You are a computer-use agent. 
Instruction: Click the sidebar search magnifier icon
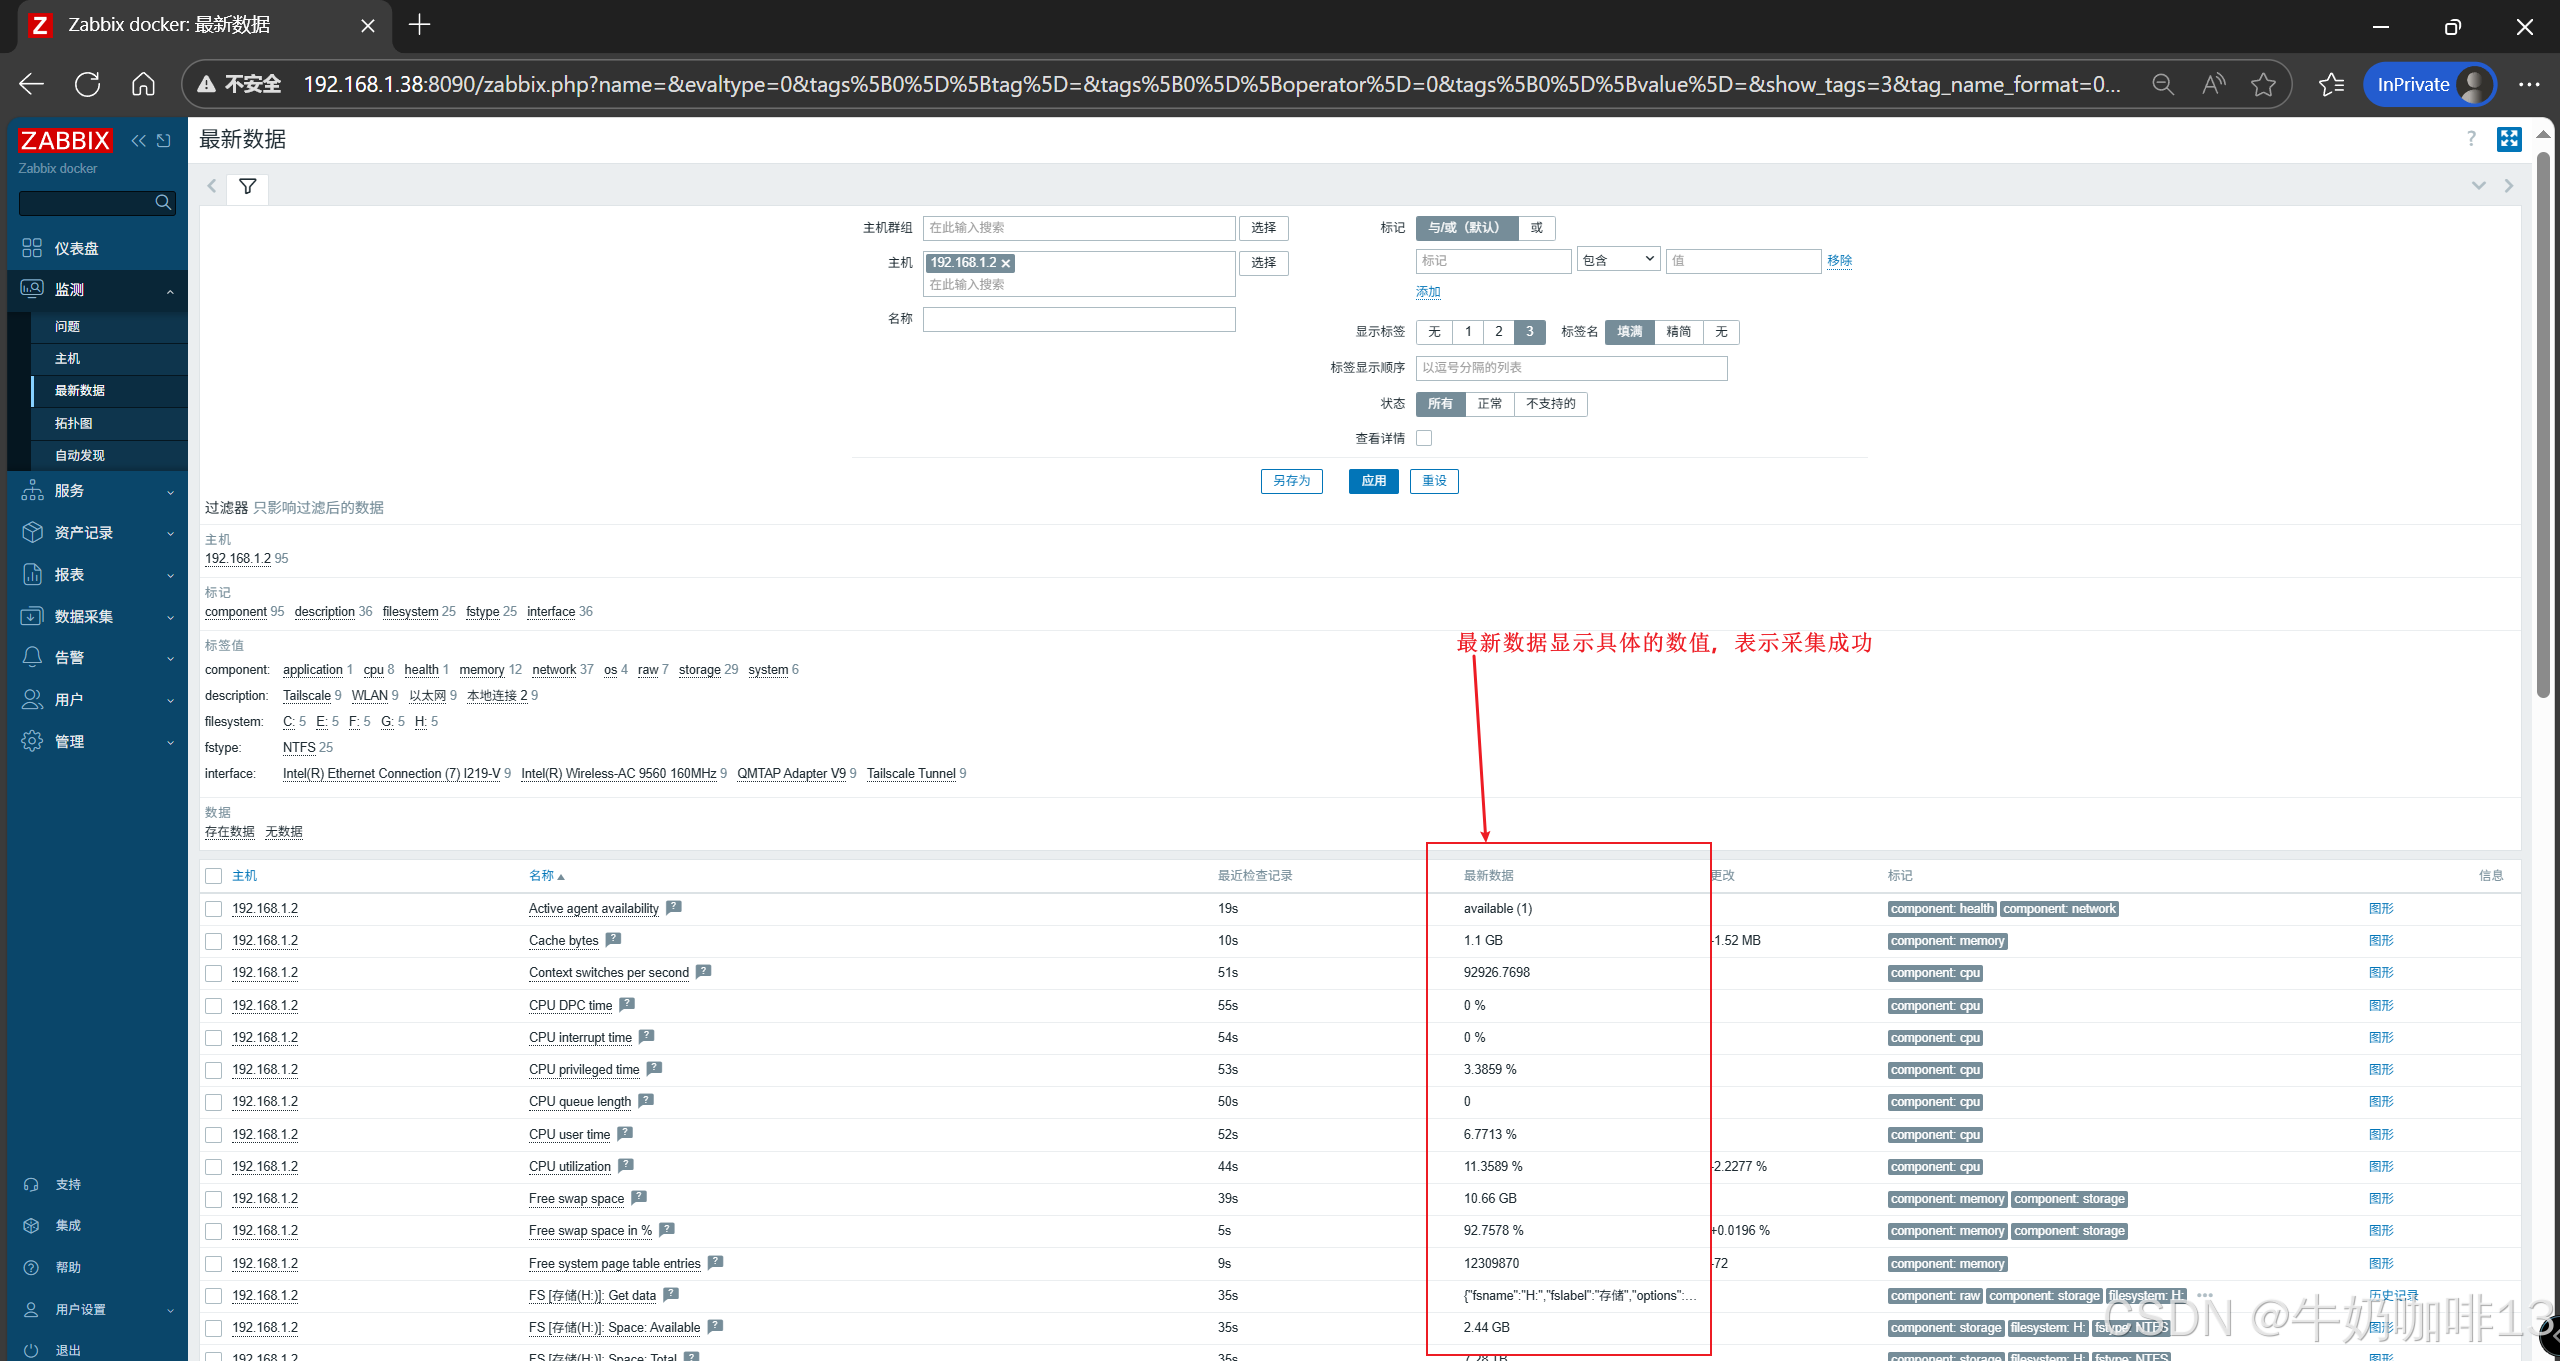[x=163, y=203]
